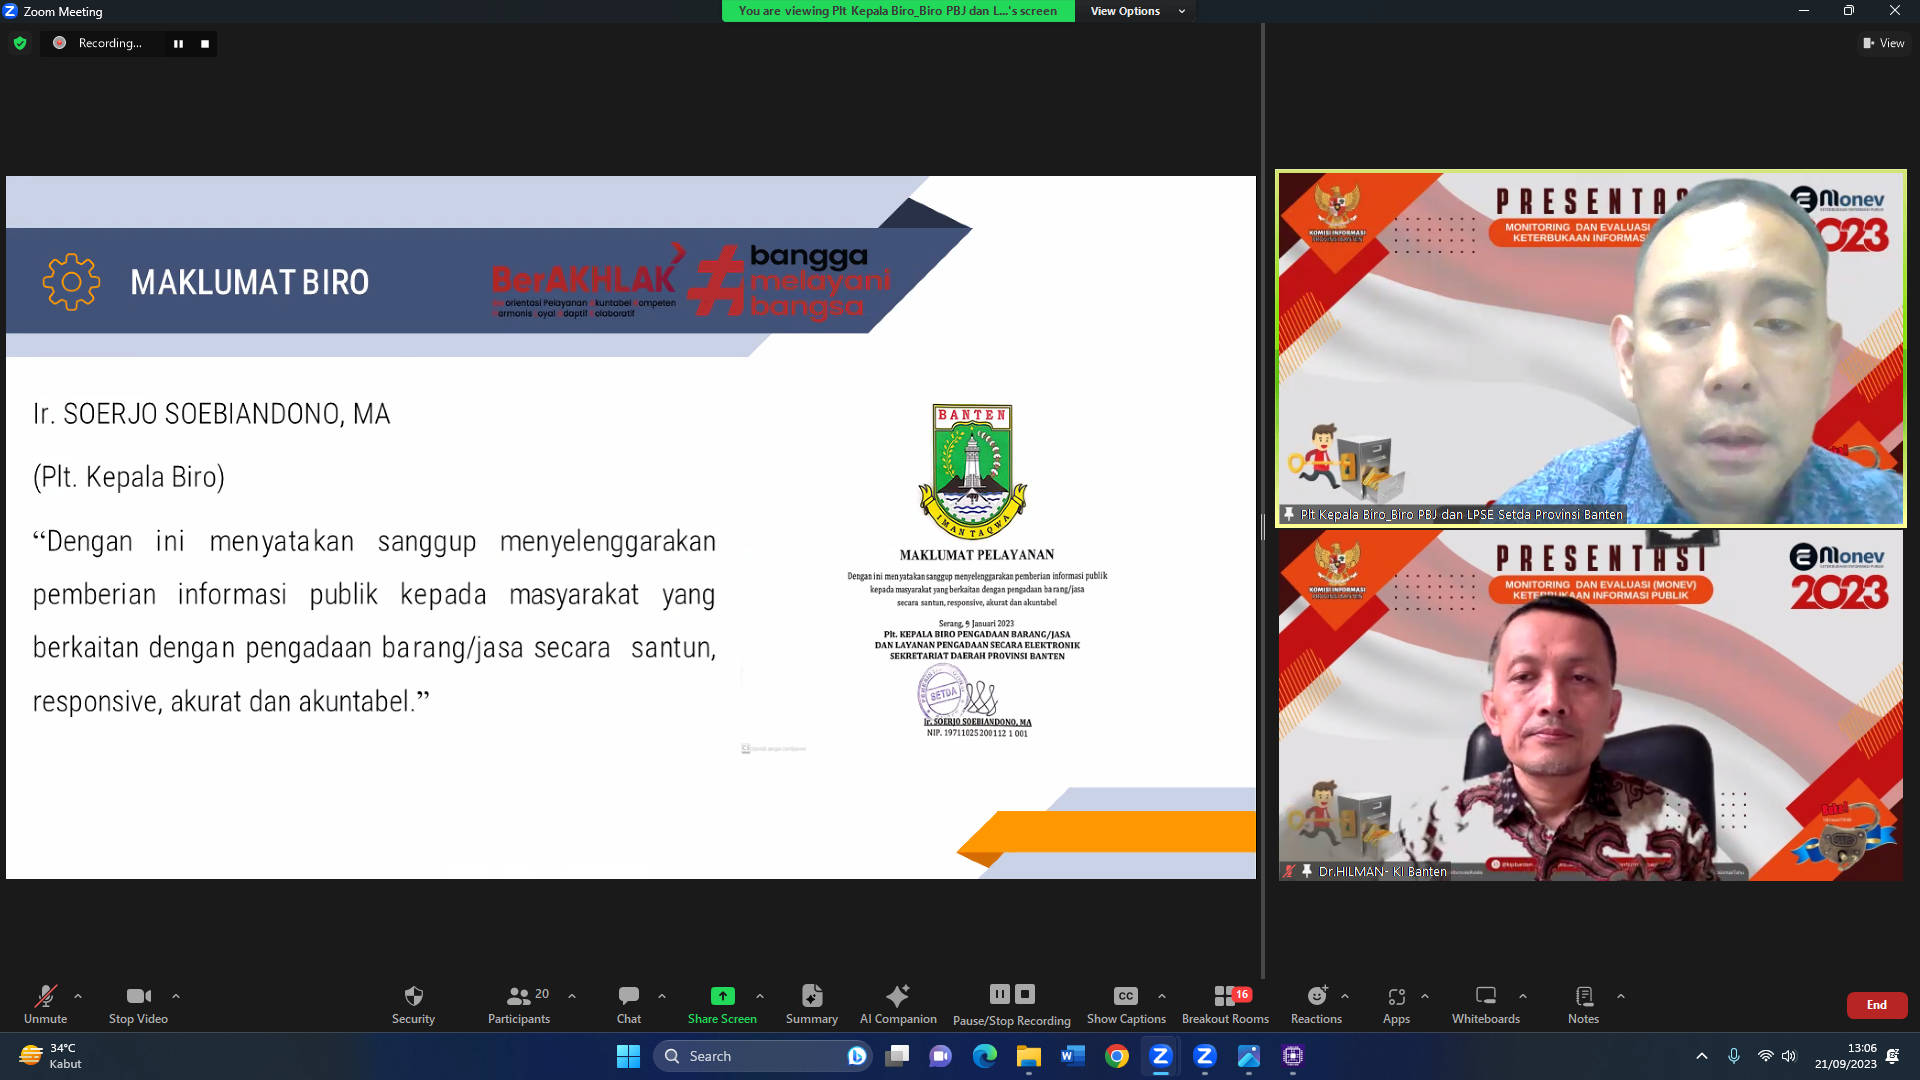
Task: Open the Security shield icon
Action: coord(413,996)
